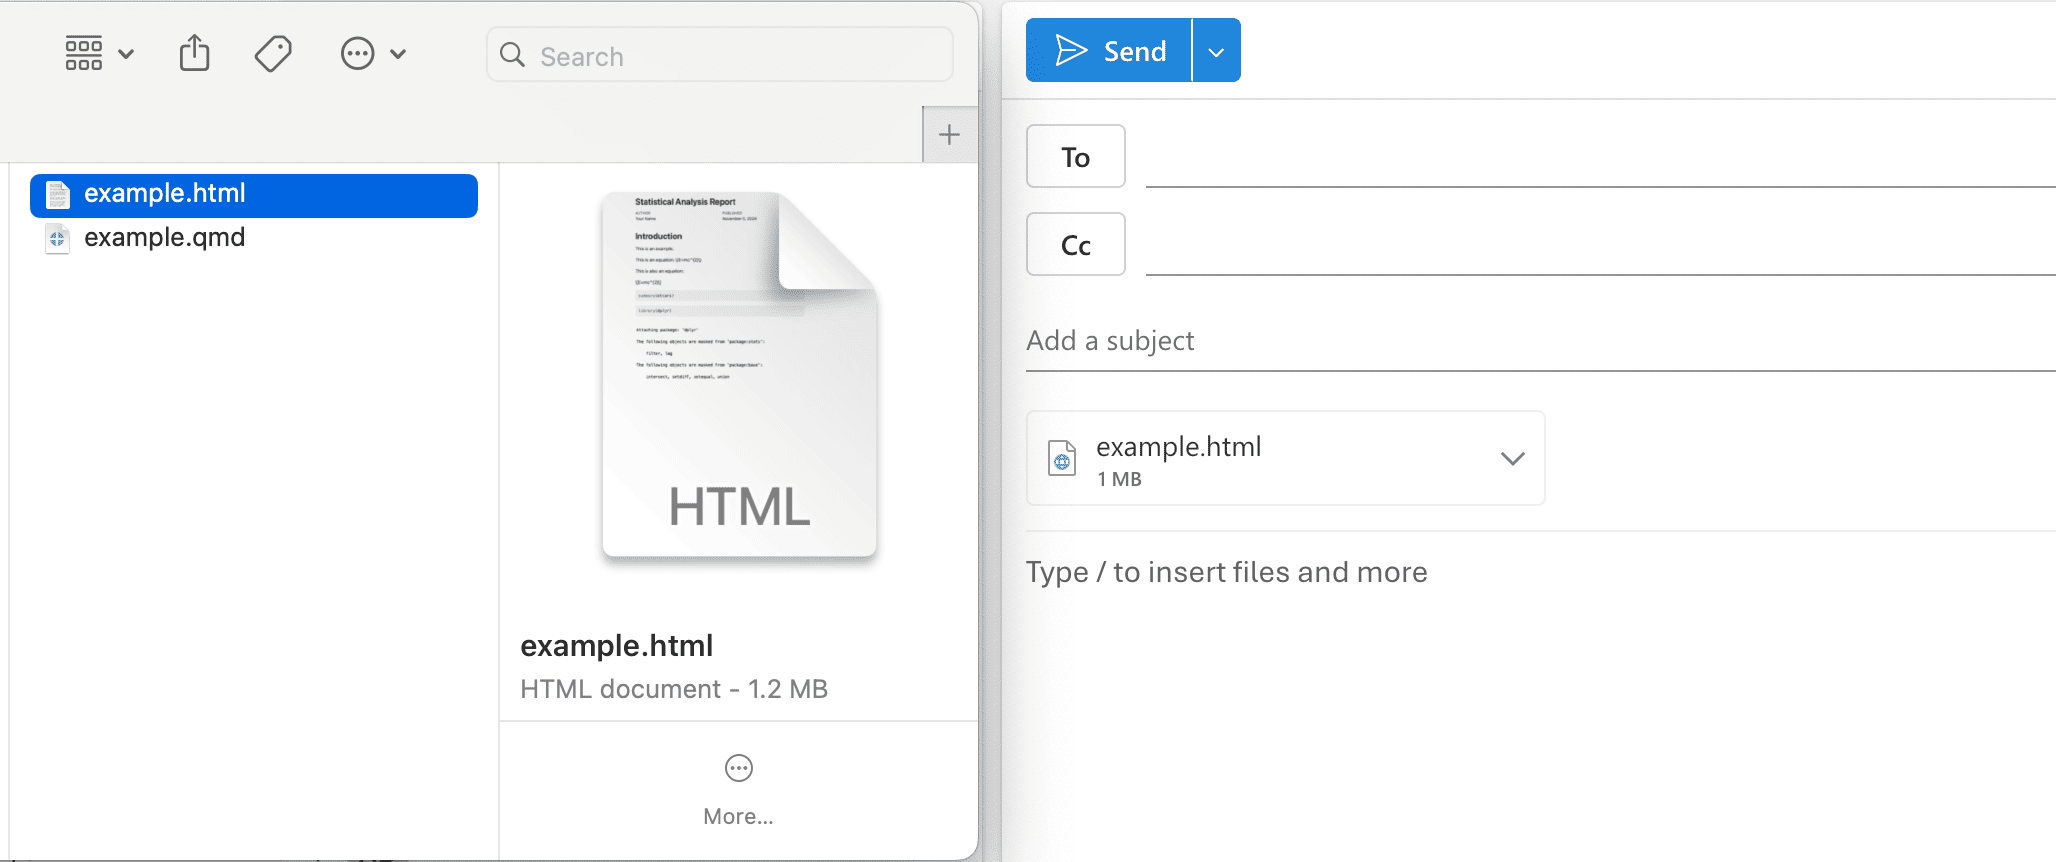Screen dimensions: 2056x862
Task: Select example.html in the file list
Action: (x=165, y=194)
